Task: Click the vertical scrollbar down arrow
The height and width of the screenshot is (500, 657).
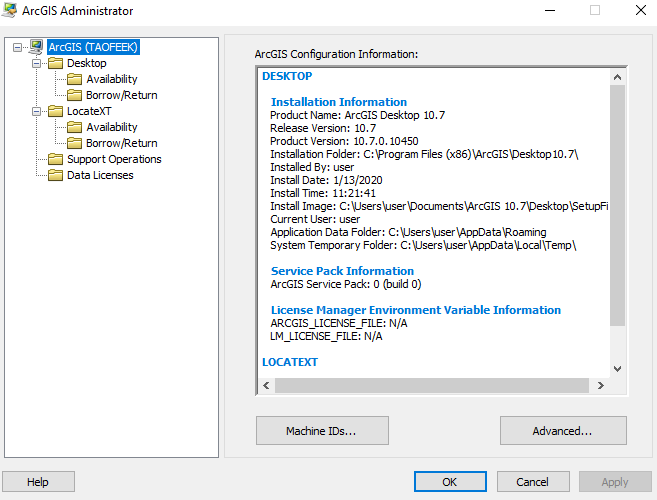Action: tap(617, 369)
